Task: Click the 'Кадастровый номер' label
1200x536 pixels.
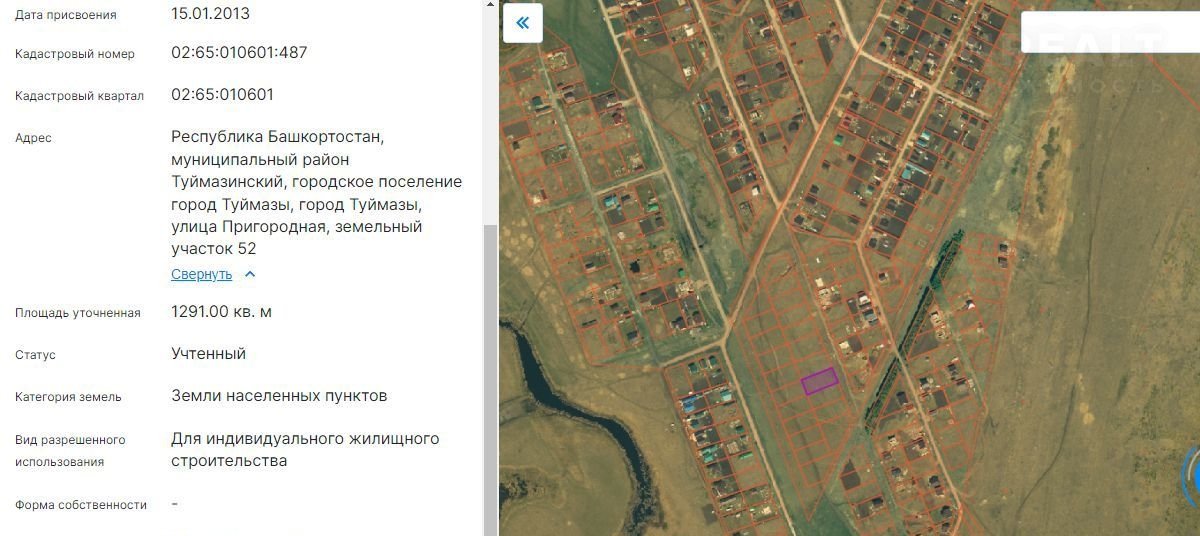Action: (x=75, y=54)
